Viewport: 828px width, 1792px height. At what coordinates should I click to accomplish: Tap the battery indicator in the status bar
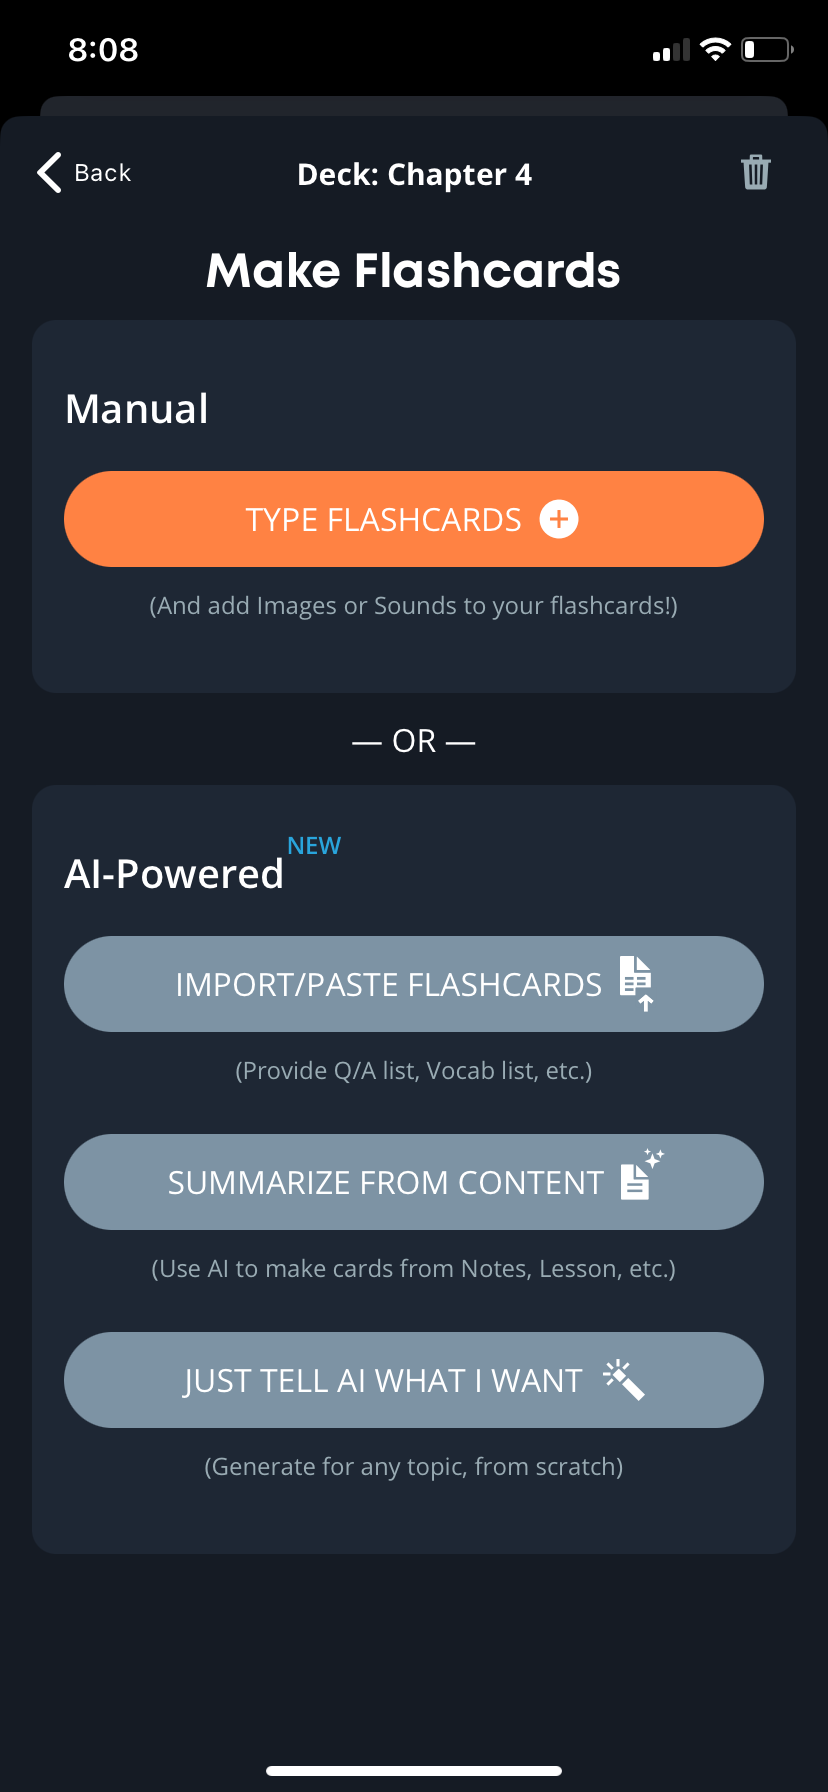coord(767,49)
